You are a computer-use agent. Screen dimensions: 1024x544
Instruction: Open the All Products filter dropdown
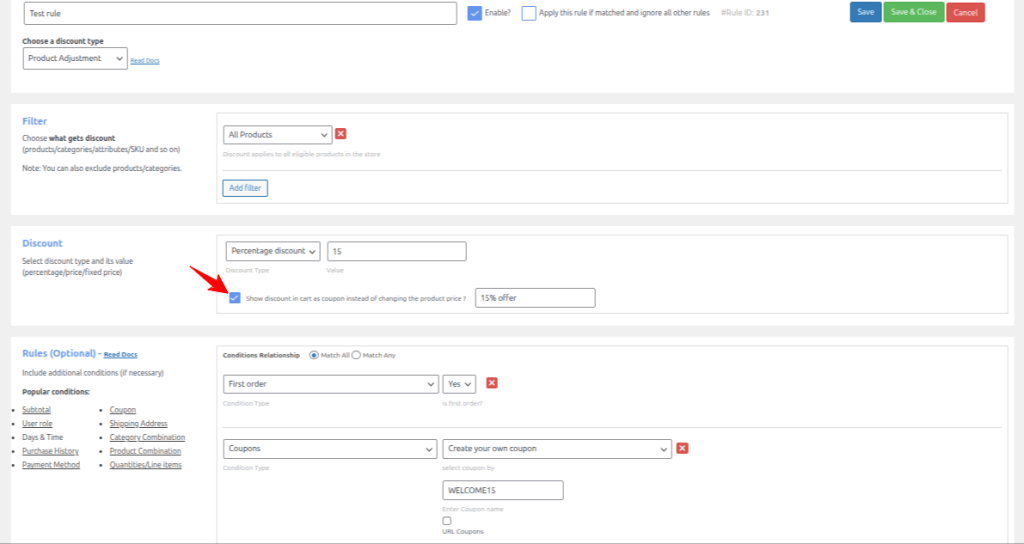[x=278, y=135]
